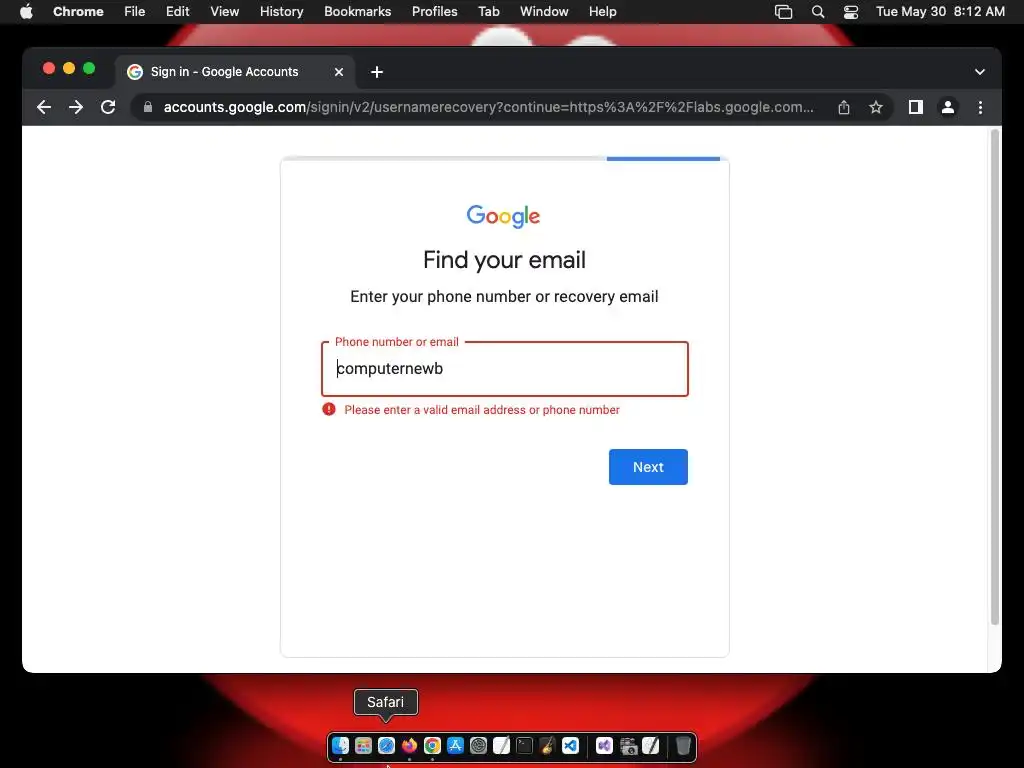Screen dimensions: 1024x768
Task: Go back to the previous page
Action: pyautogui.click(x=44, y=107)
